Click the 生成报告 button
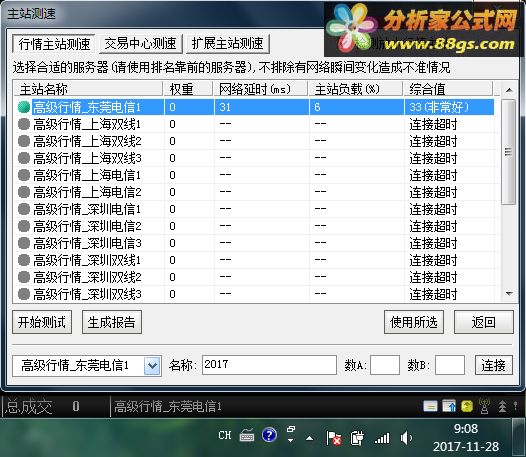The image size is (526, 457). tap(112, 322)
